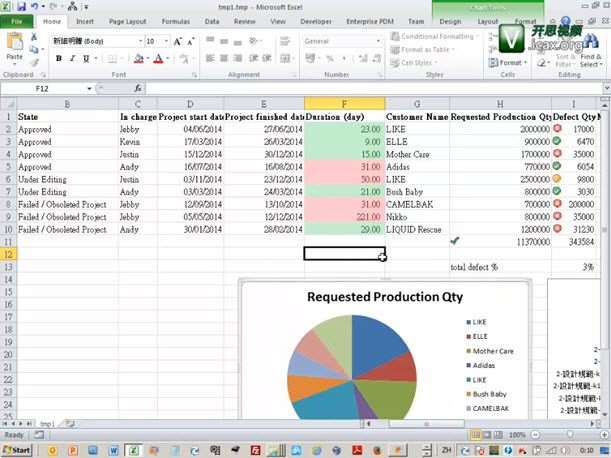Viewport: 611px width, 458px height.
Task: Click the Save icon in quick access toolbar
Action: (22, 7)
